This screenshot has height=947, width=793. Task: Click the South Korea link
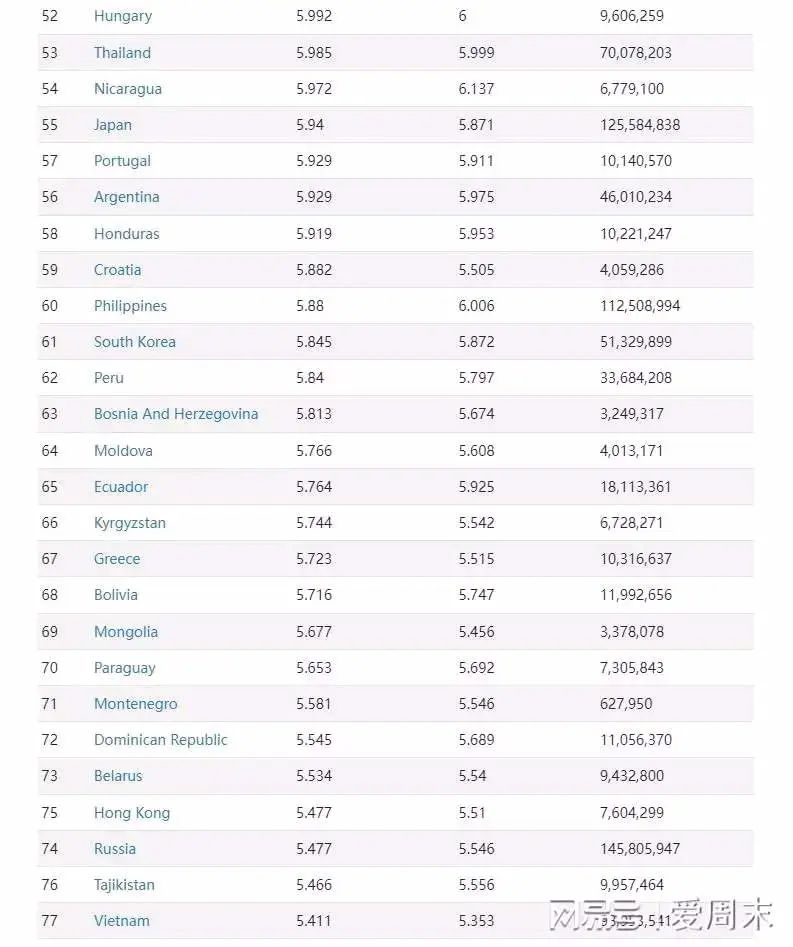coord(134,342)
